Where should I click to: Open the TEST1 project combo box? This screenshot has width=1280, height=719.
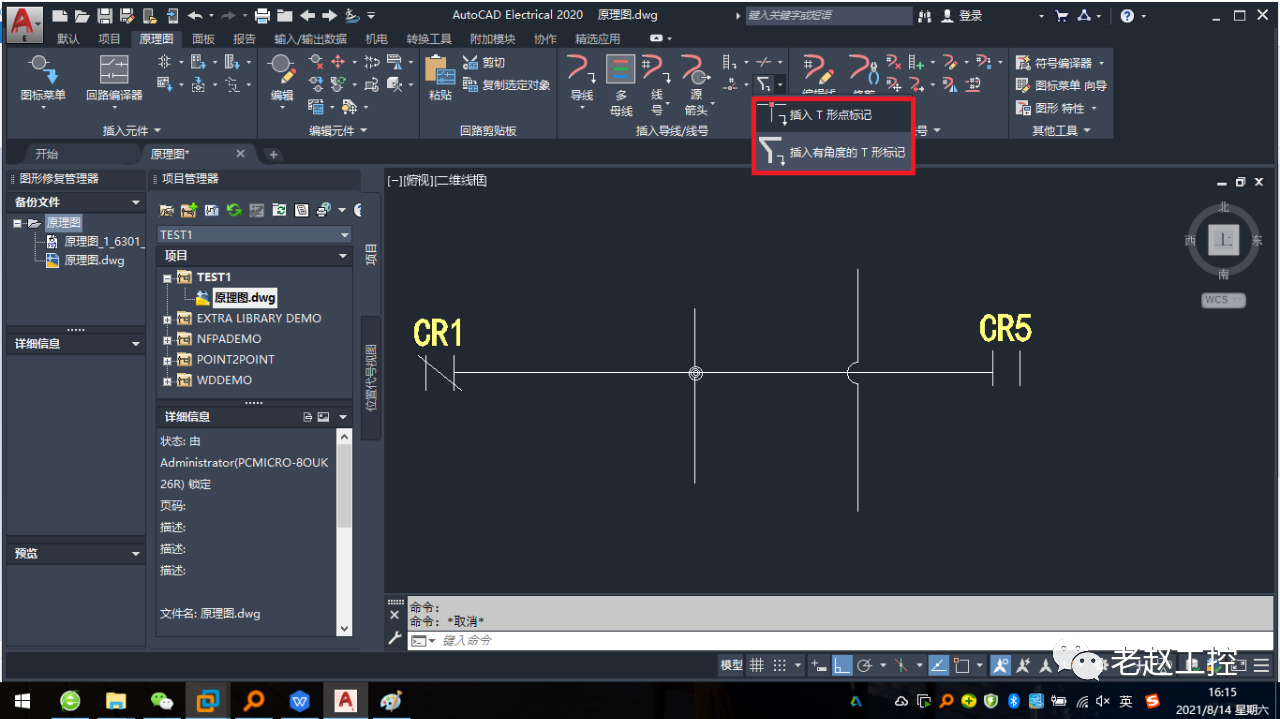(255, 234)
